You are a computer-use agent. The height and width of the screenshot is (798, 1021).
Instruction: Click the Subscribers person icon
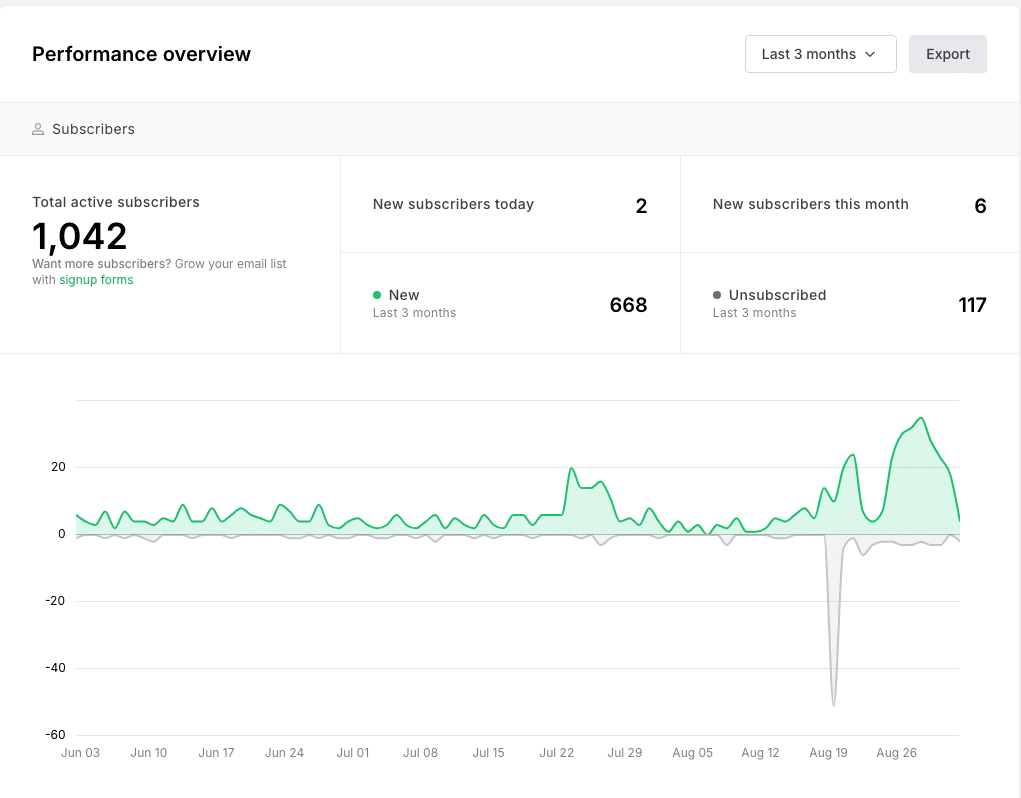point(38,129)
